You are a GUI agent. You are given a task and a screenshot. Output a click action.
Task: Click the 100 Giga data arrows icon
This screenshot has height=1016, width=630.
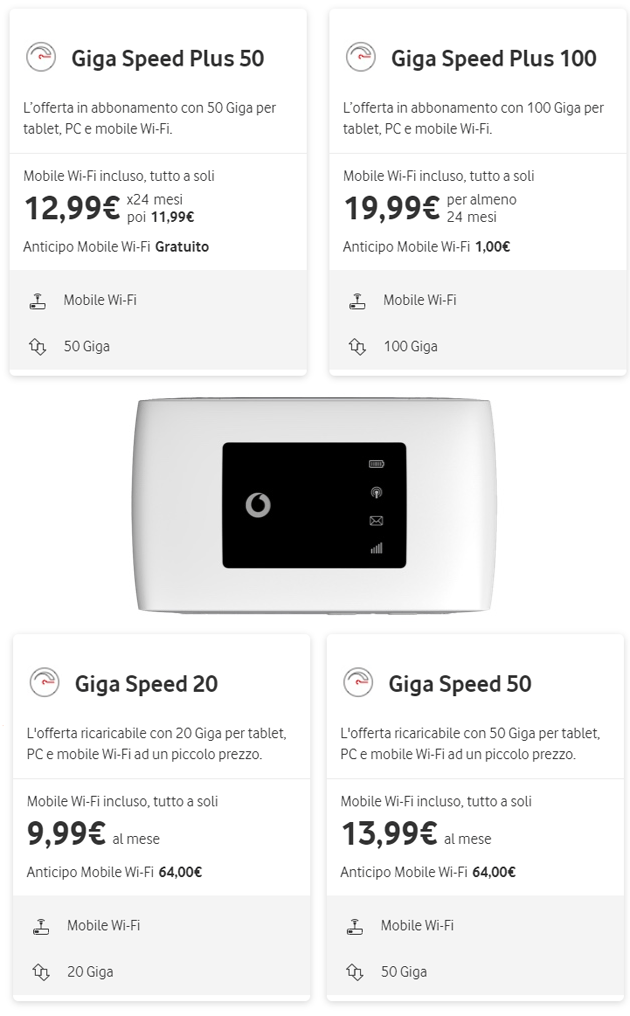point(357,347)
